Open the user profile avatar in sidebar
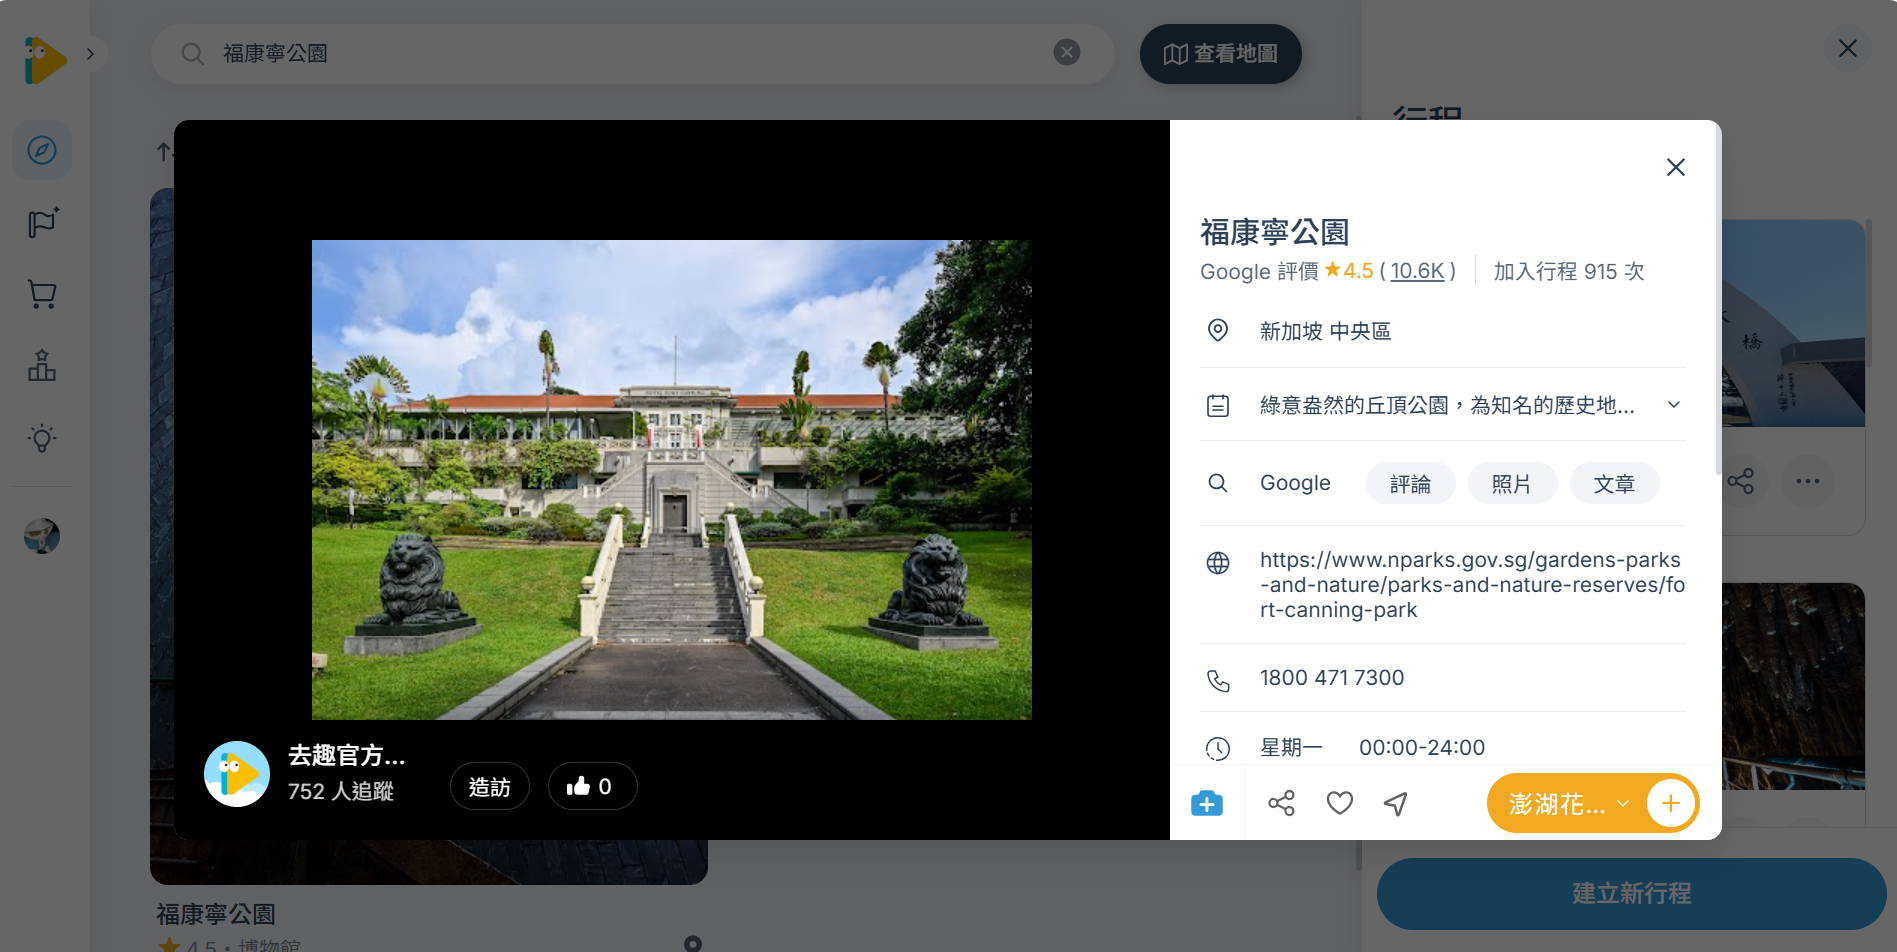The image size is (1897, 952). click(x=42, y=536)
